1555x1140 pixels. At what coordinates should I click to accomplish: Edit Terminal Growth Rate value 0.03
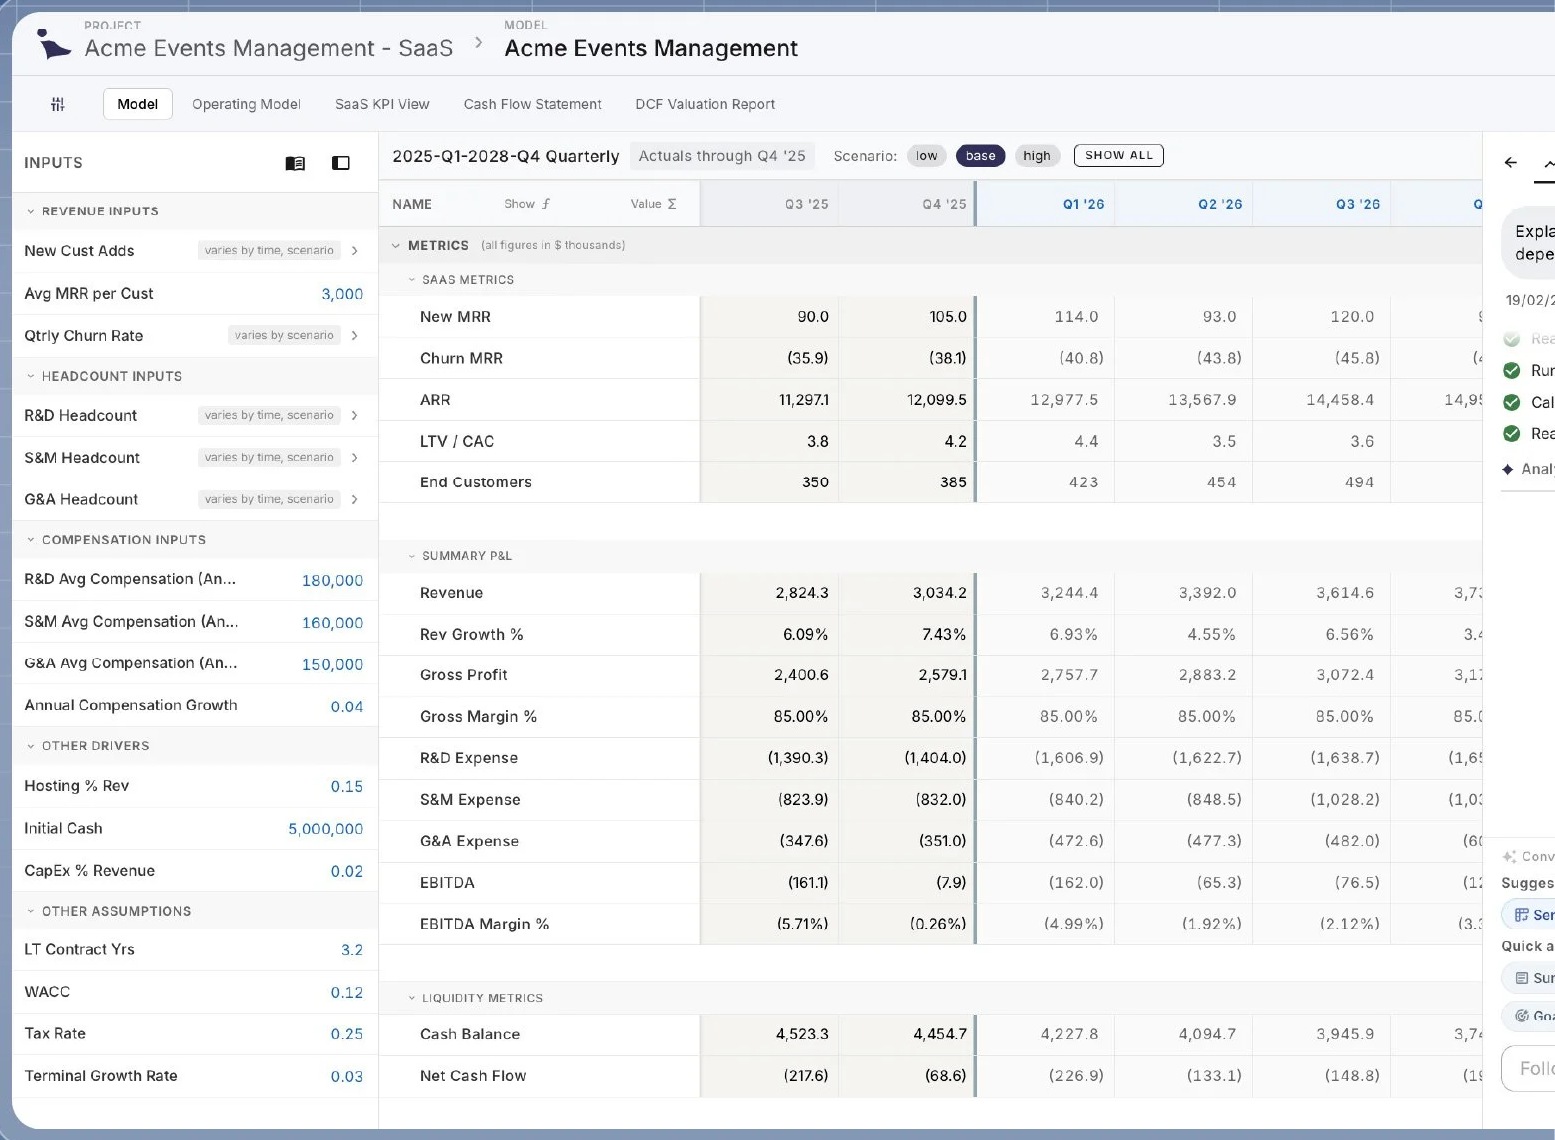347,1077
